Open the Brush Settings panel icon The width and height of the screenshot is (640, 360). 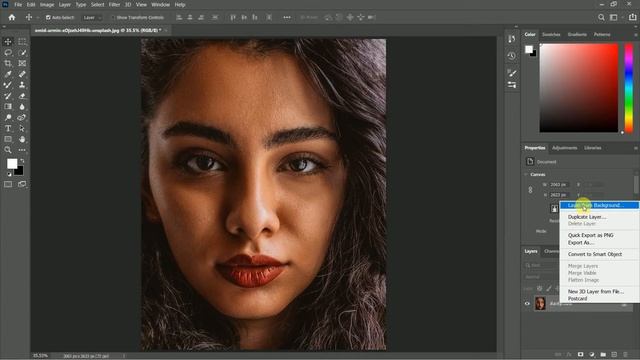511,73
